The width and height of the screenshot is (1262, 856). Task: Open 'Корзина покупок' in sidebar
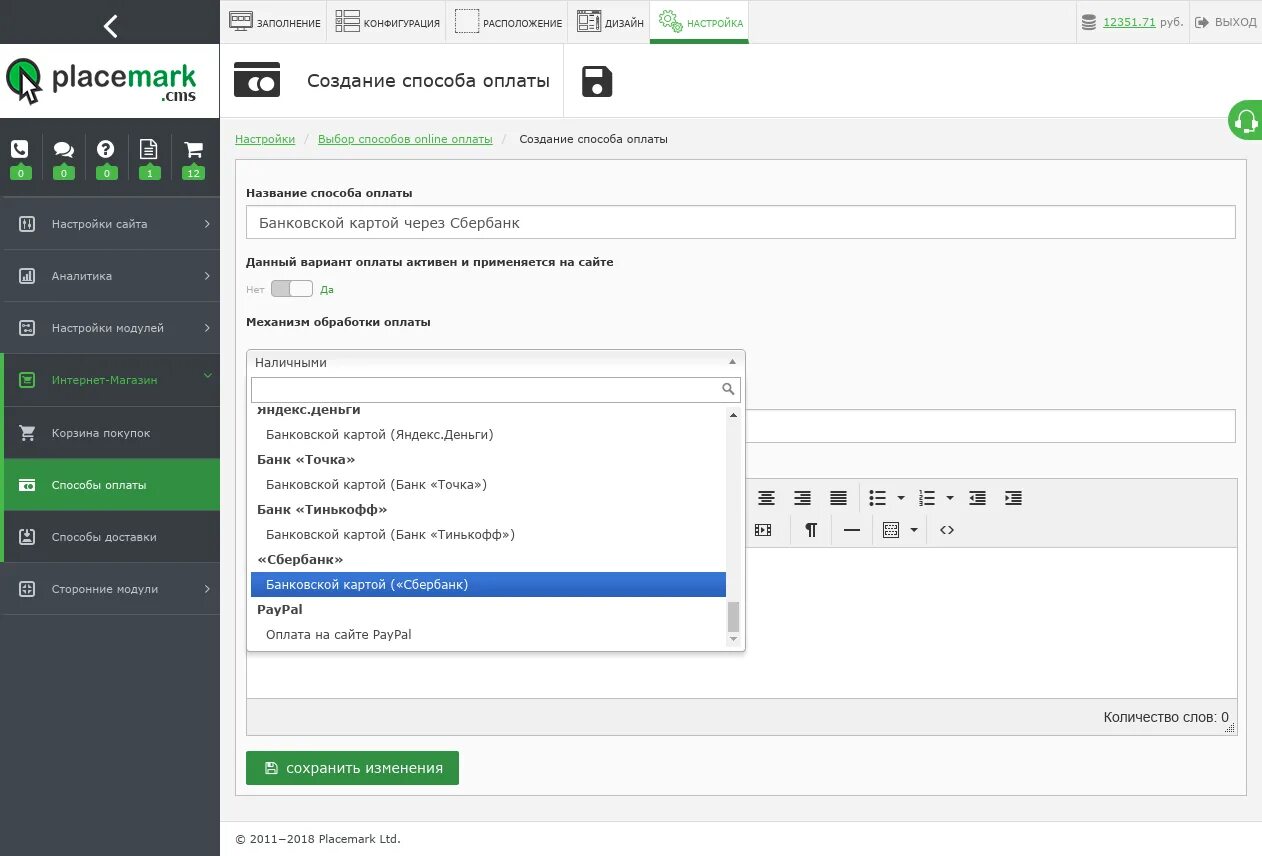[x=110, y=433]
